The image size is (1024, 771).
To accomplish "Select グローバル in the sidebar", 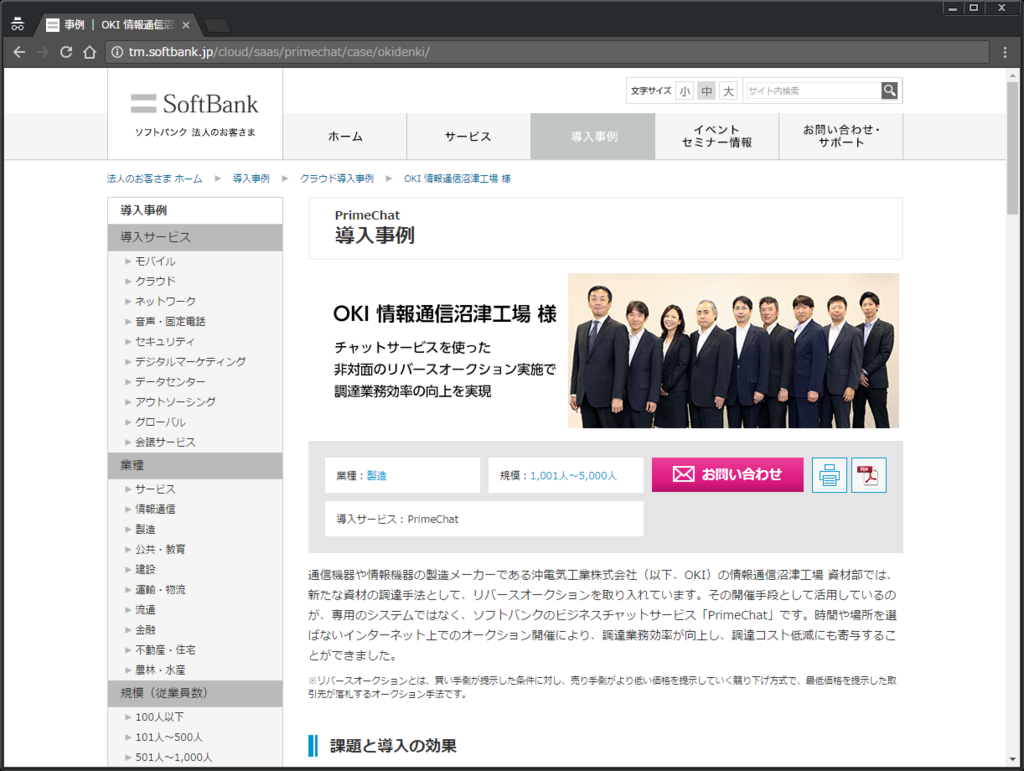I will (x=161, y=422).
